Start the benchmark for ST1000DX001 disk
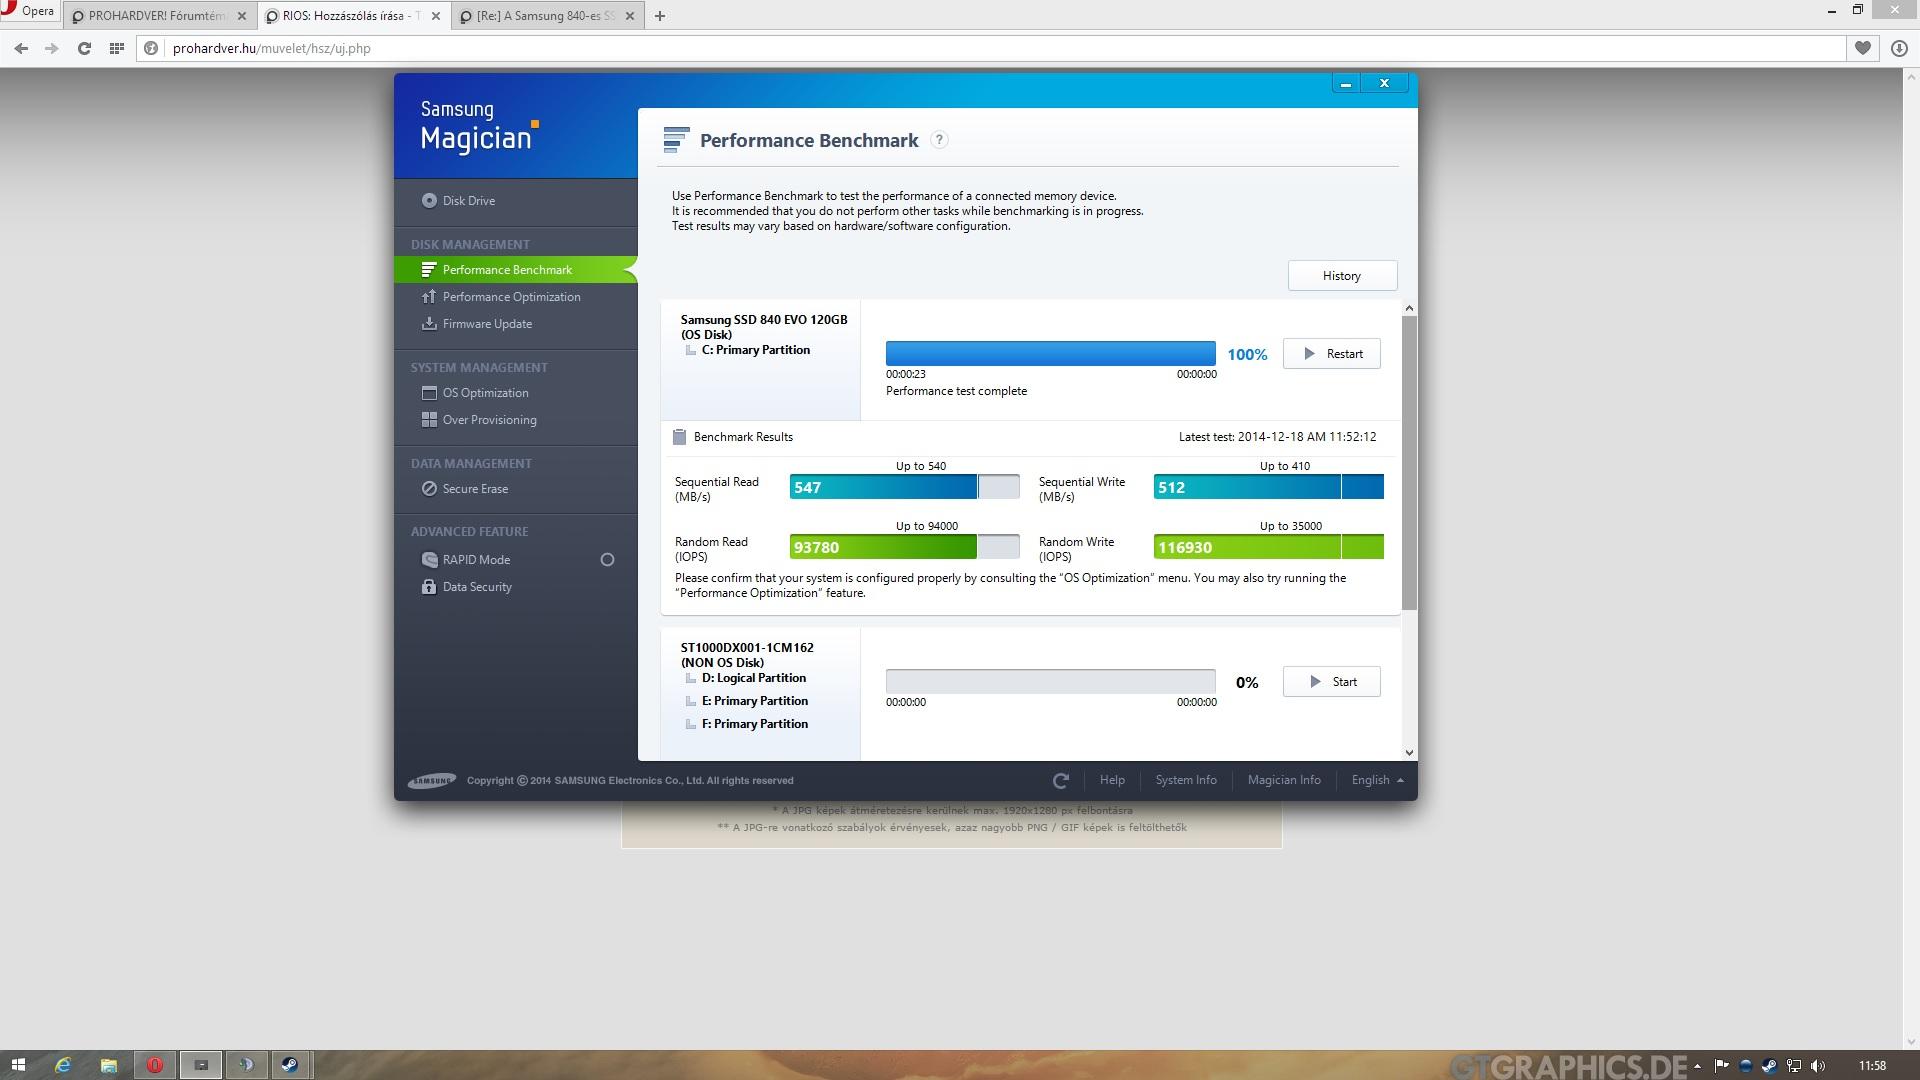The width and height of the screenshot is (1920, 1080). point(1332,682)
